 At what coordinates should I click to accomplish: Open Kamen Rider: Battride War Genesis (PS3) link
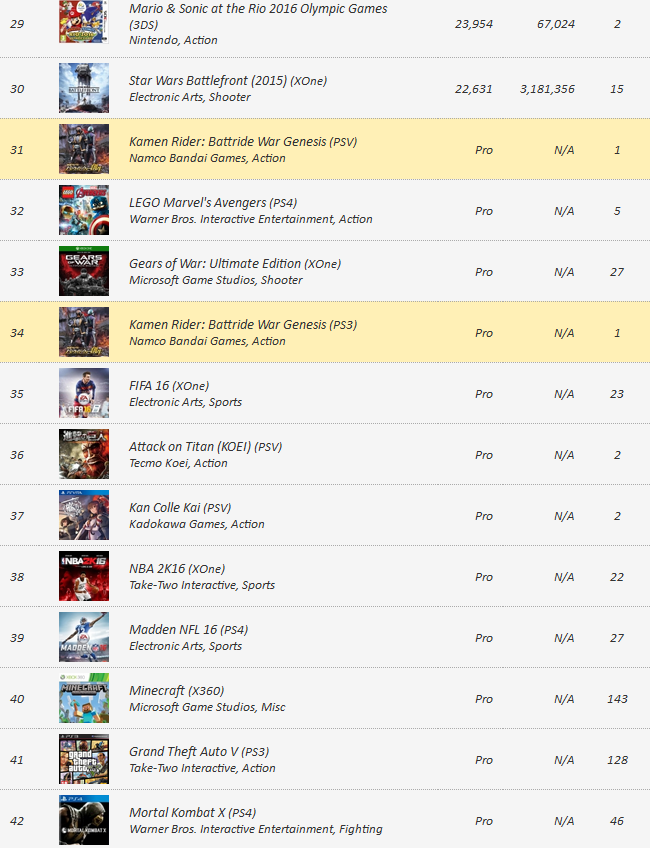click(x=243, y=324)
